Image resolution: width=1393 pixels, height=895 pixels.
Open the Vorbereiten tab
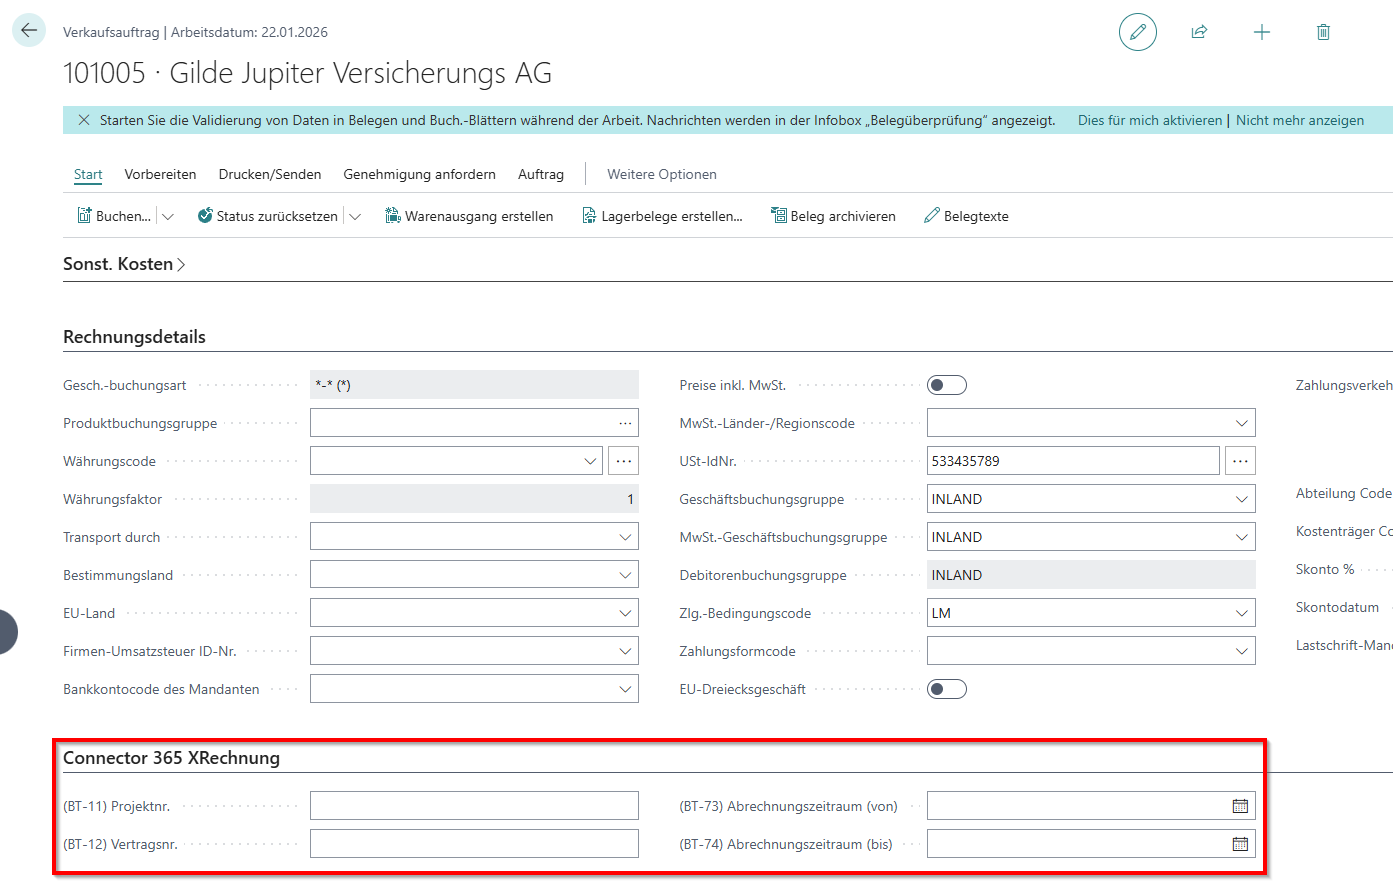[160, 174]
